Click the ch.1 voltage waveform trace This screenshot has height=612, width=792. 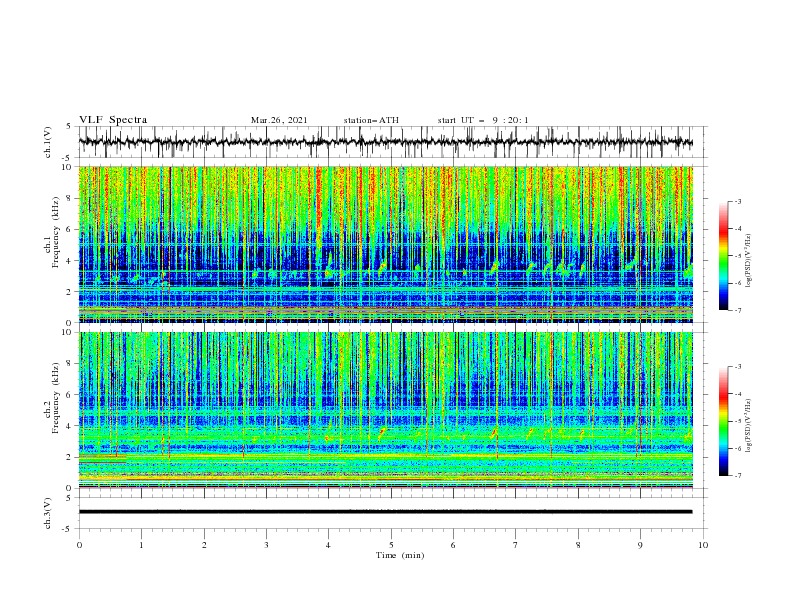385,142
